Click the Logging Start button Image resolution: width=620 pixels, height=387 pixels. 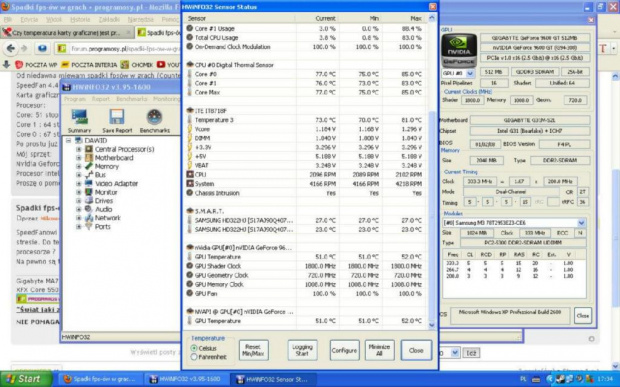(x=302, y=350)
